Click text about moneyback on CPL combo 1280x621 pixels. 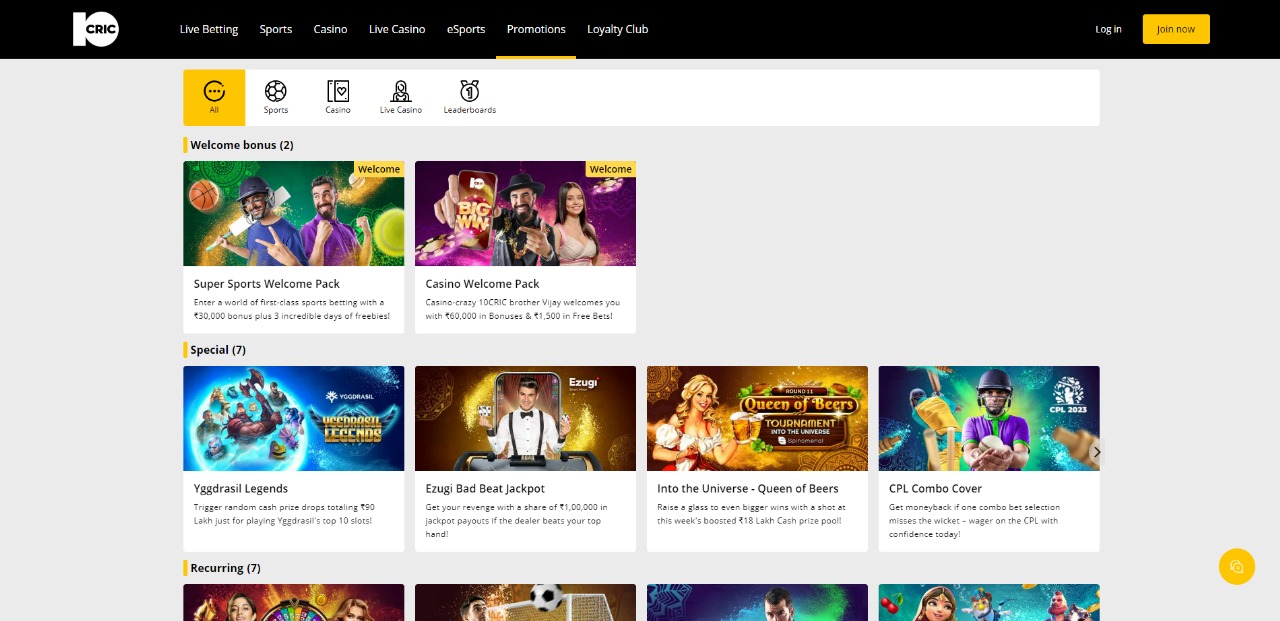coord(974,521)
